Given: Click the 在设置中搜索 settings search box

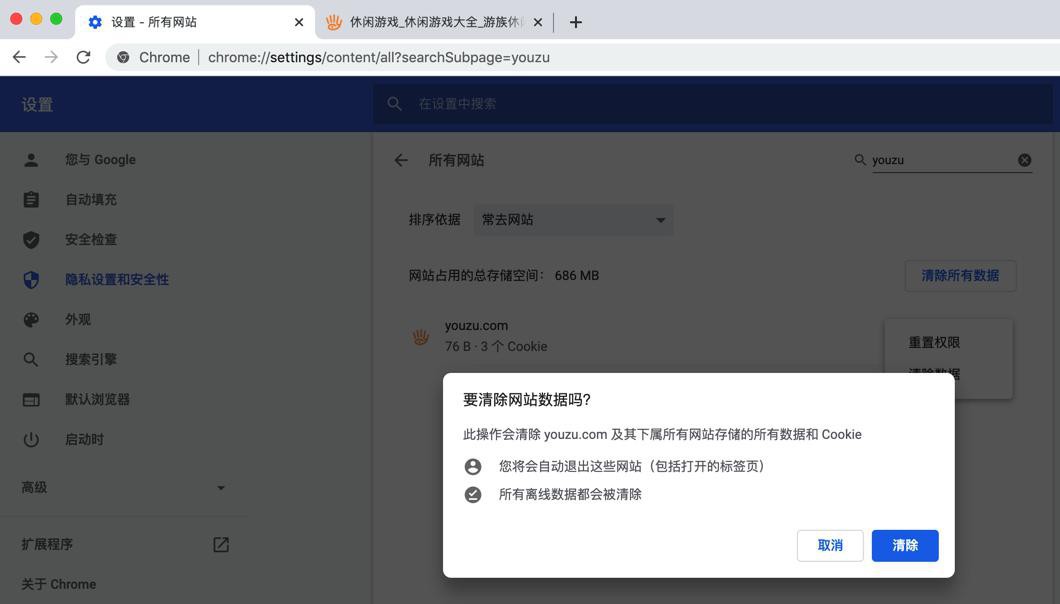Looking at the screenshot, I should (x=713, y=103).
